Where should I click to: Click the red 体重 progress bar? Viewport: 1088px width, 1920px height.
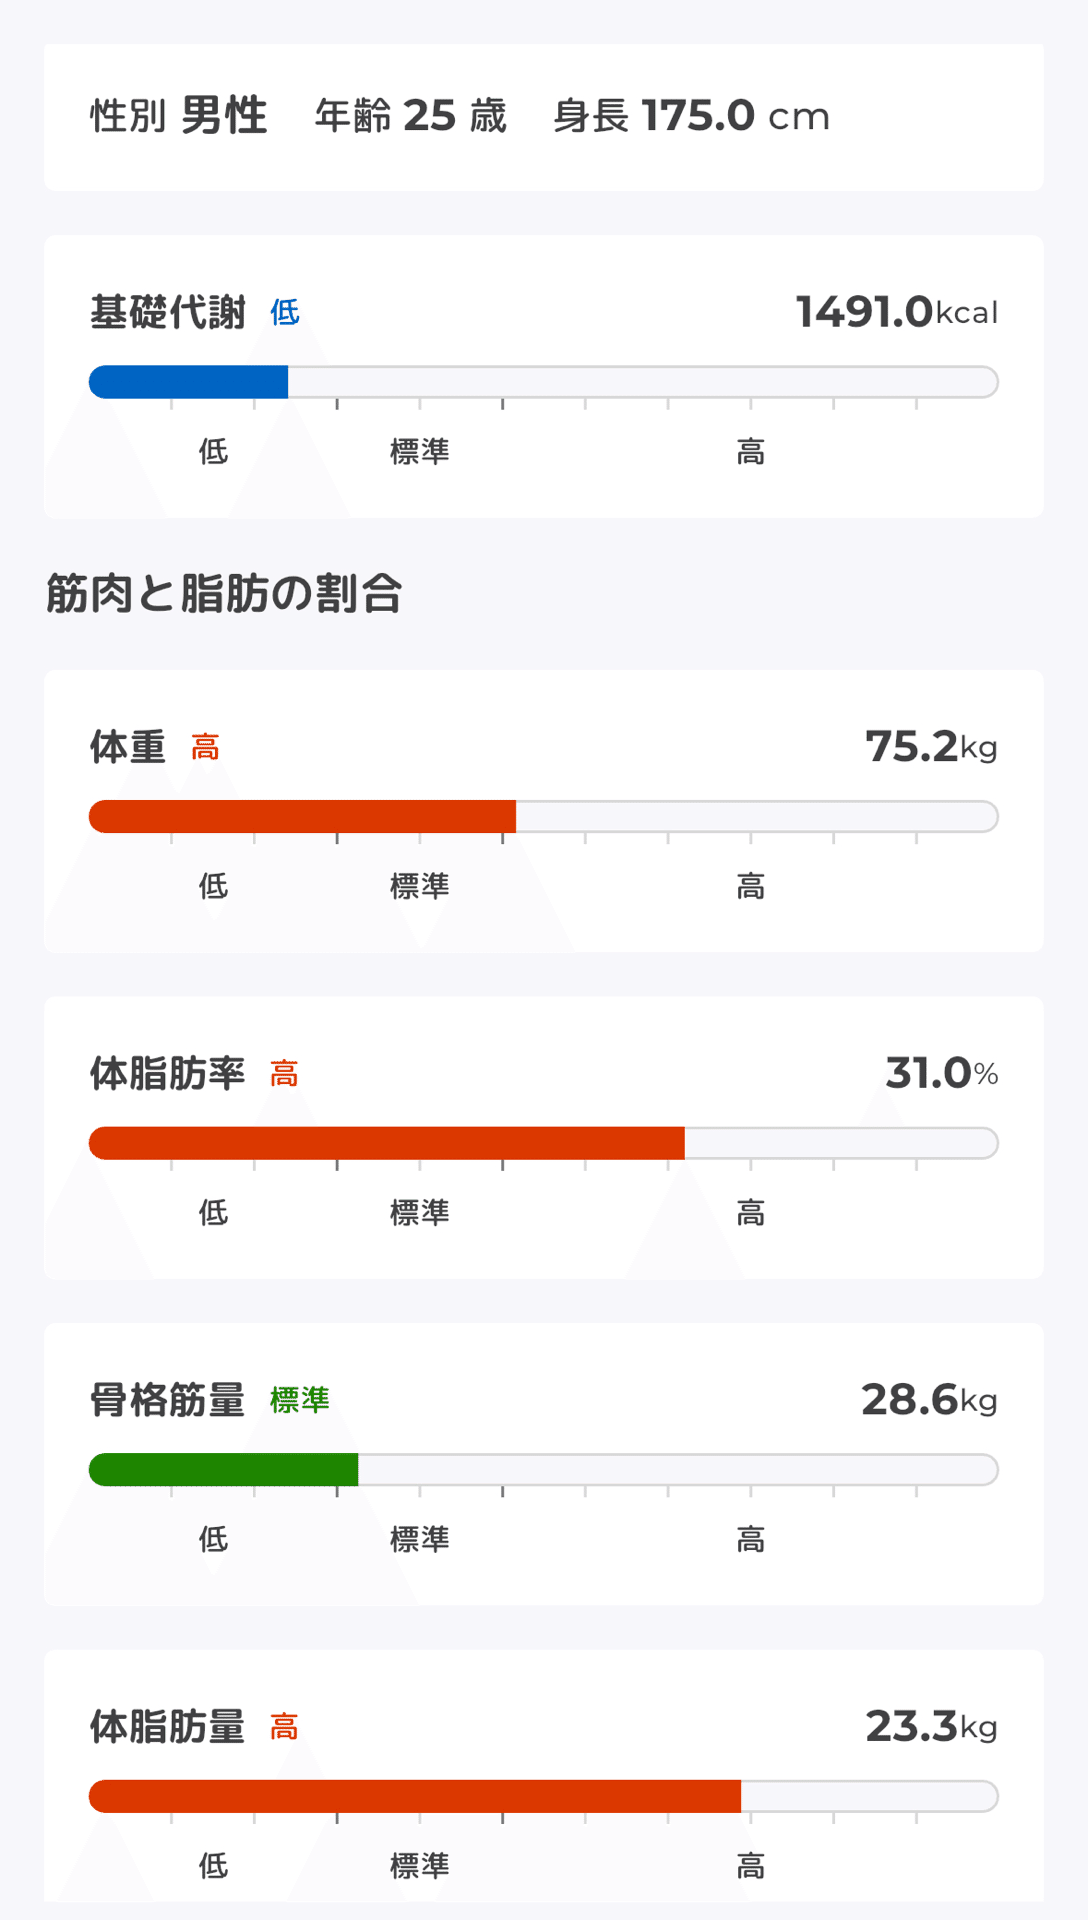coord(302,816)
